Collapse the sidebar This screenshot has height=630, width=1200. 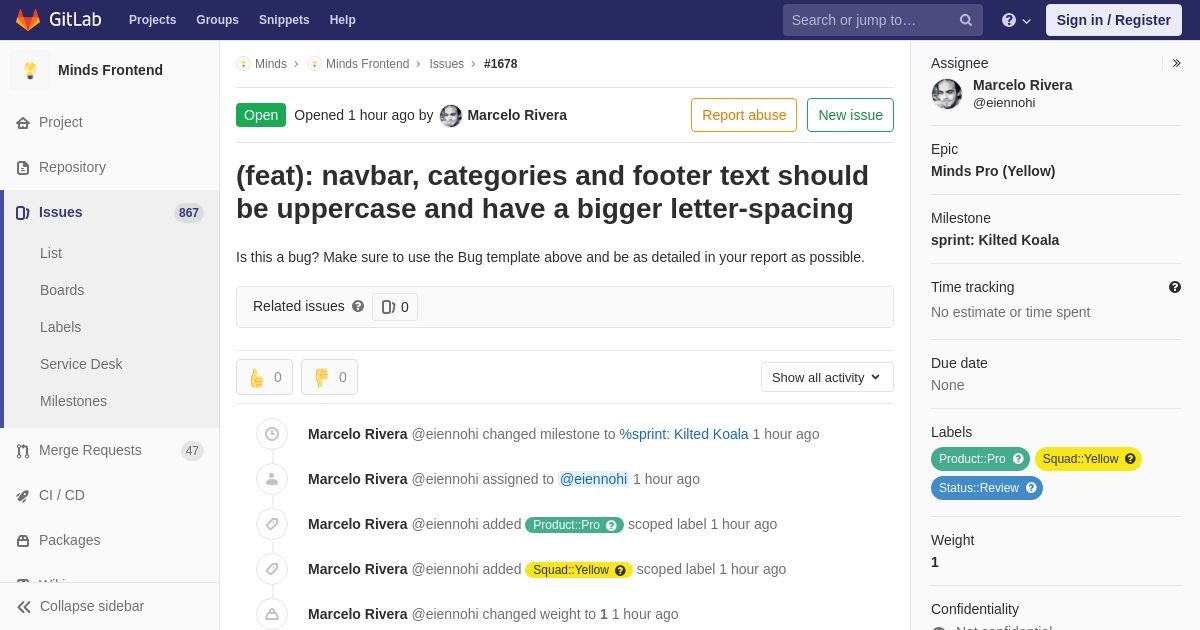[x=110, y=606]
